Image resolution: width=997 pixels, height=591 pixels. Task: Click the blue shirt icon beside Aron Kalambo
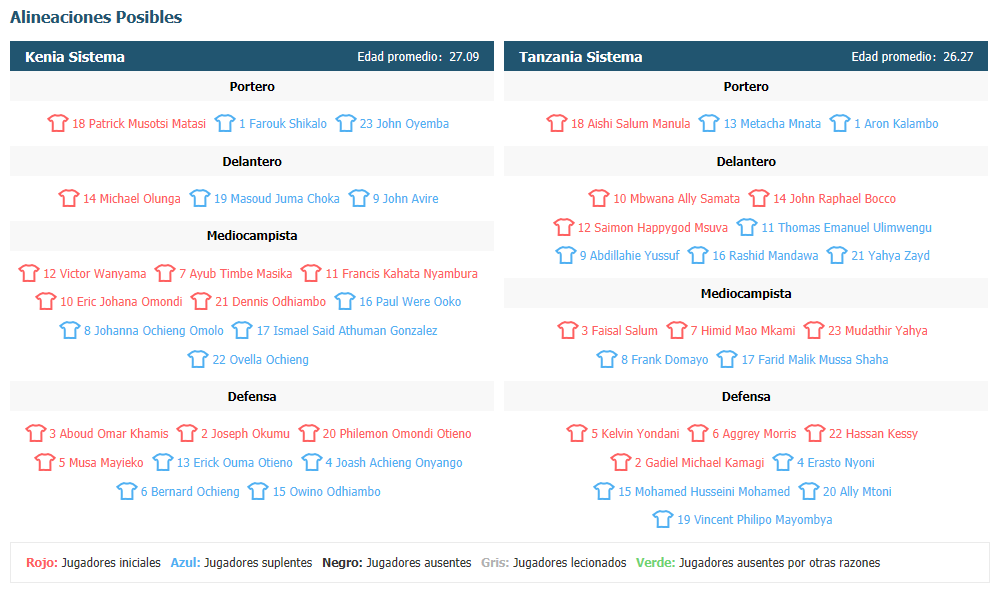(x=840, y=123)
